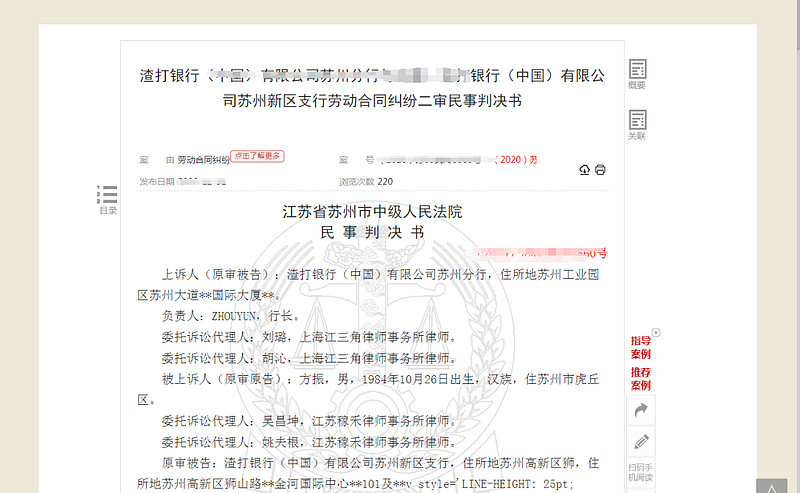Click the pencil annotate icon
800x493 pixels.
point(641,441)
